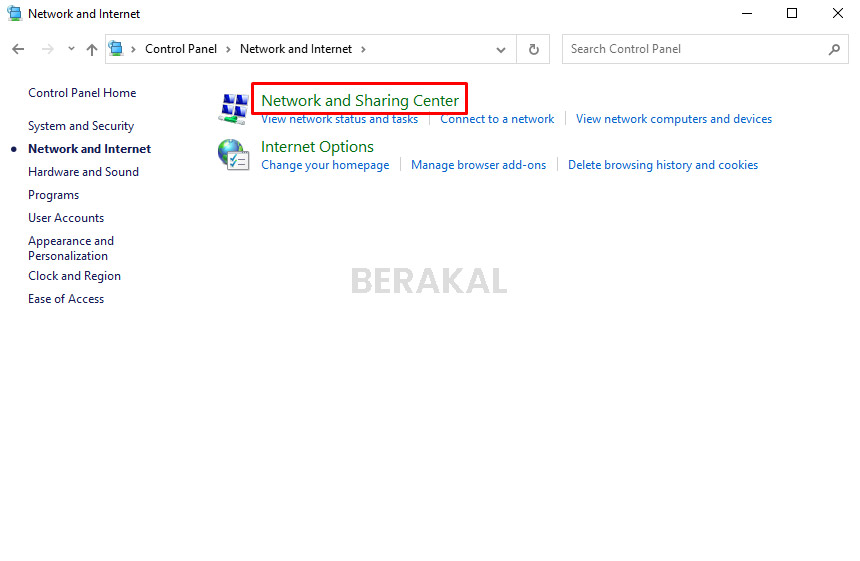Click the Network and Sharing Center icon
This screenshot has height=561, width=860.
point(234,108)
